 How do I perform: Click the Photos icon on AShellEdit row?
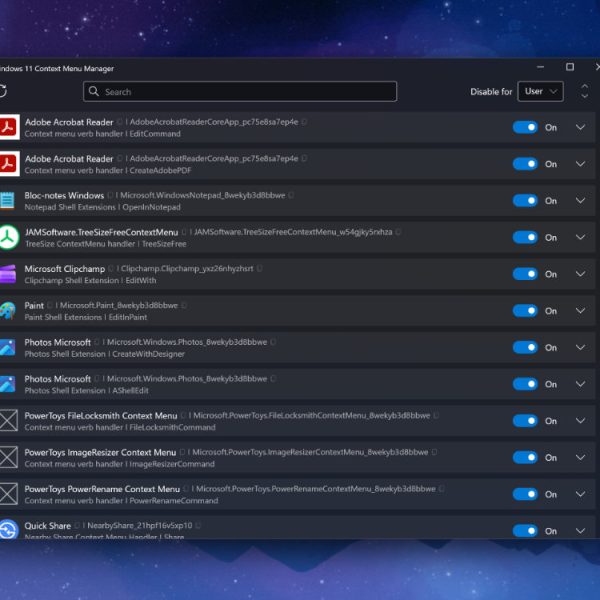click(8, 384)
